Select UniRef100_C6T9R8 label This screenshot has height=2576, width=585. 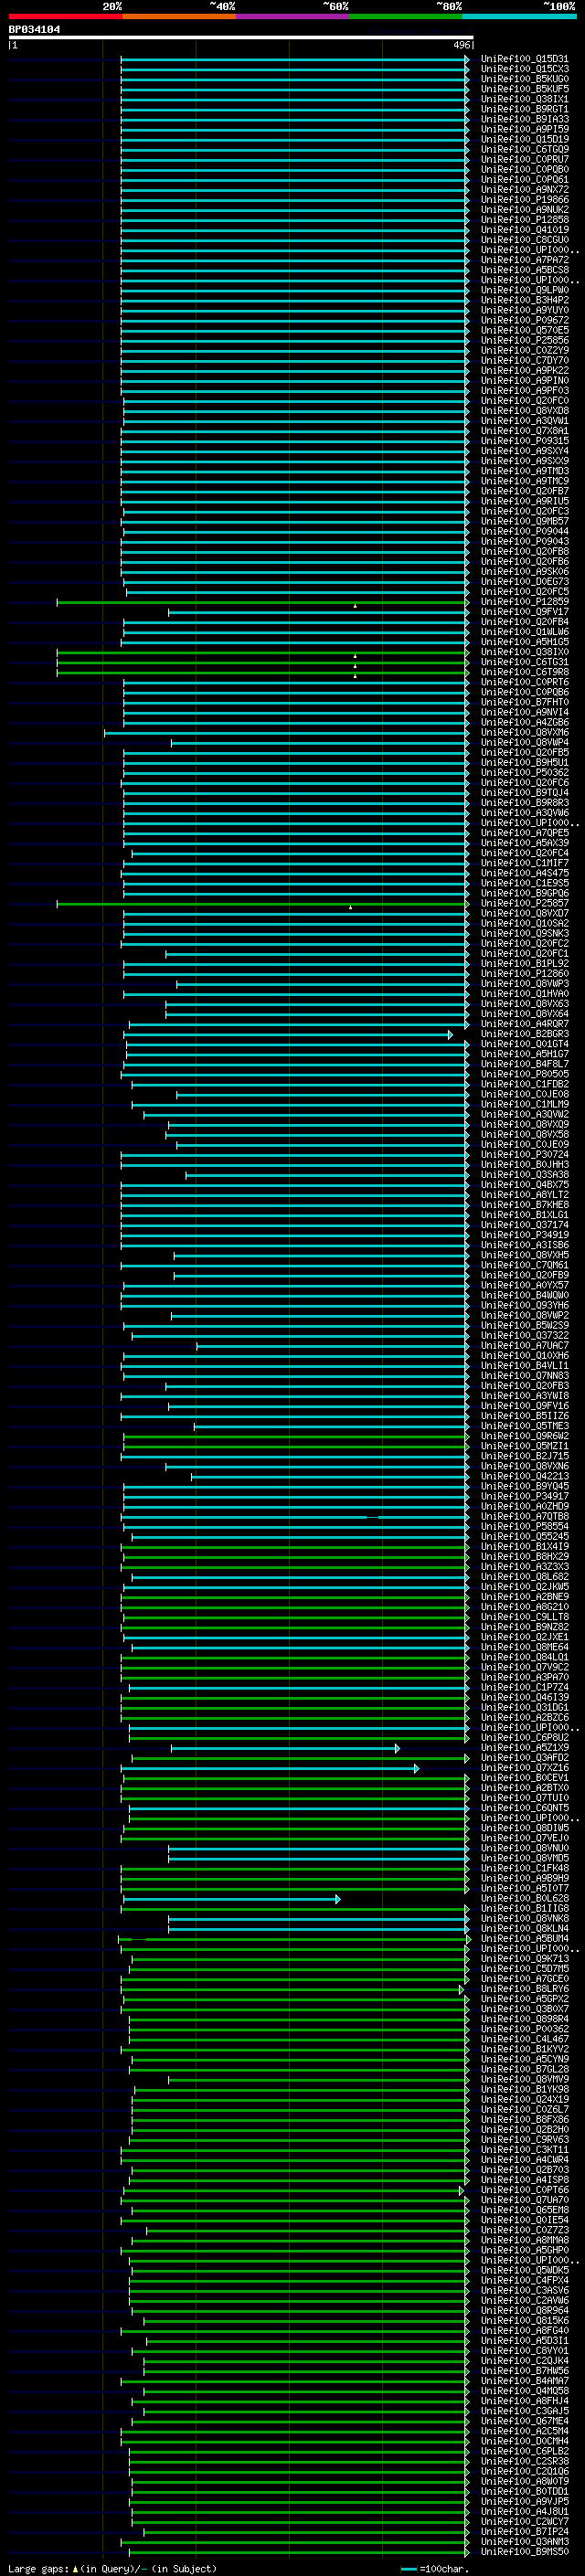[524, 672]
